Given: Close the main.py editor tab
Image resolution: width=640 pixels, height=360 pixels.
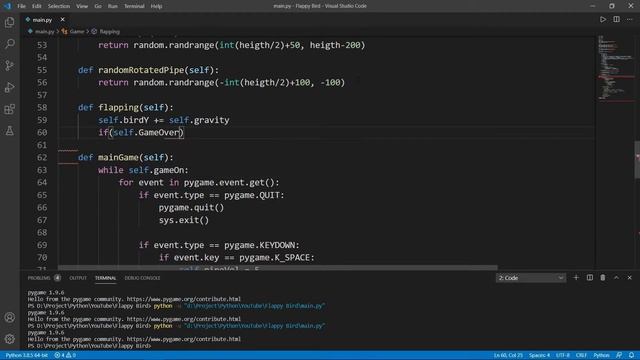Looking at the screenshot, I should tap(62, 20).
